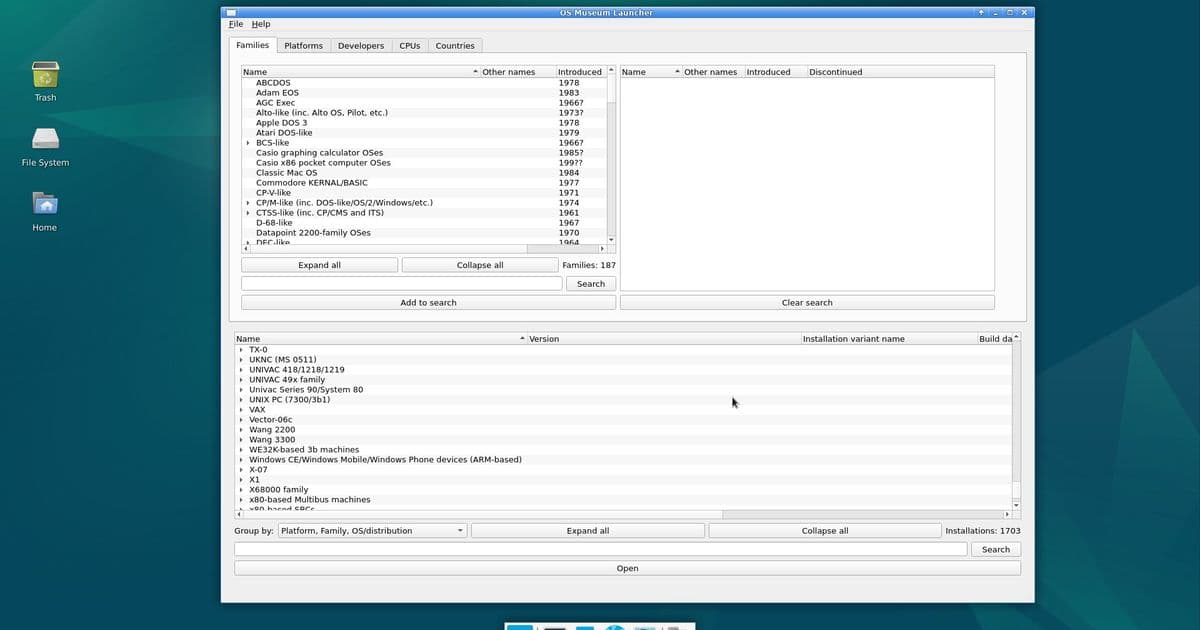
Task: Select the AGC Exec row
Action: click(424, 103)
